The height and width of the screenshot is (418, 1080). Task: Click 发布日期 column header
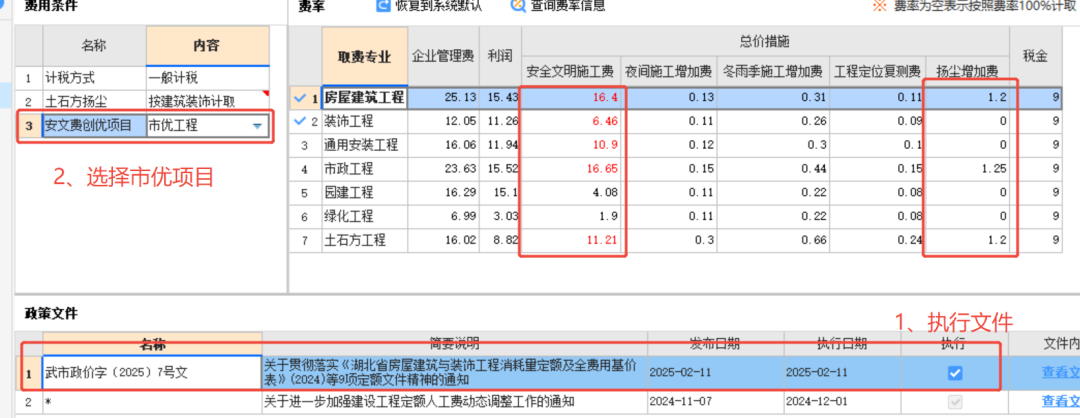tap(715, 344)
